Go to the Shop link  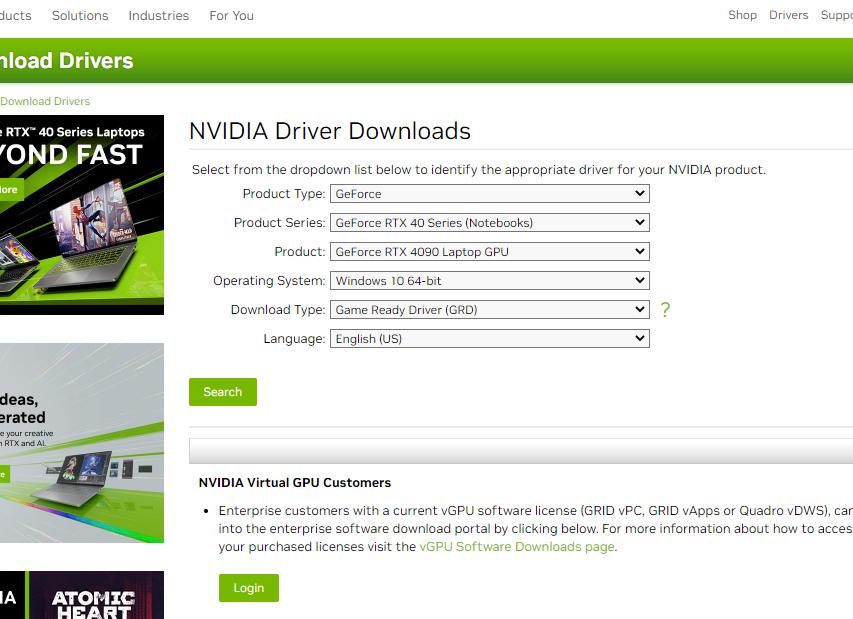[743, 15]
